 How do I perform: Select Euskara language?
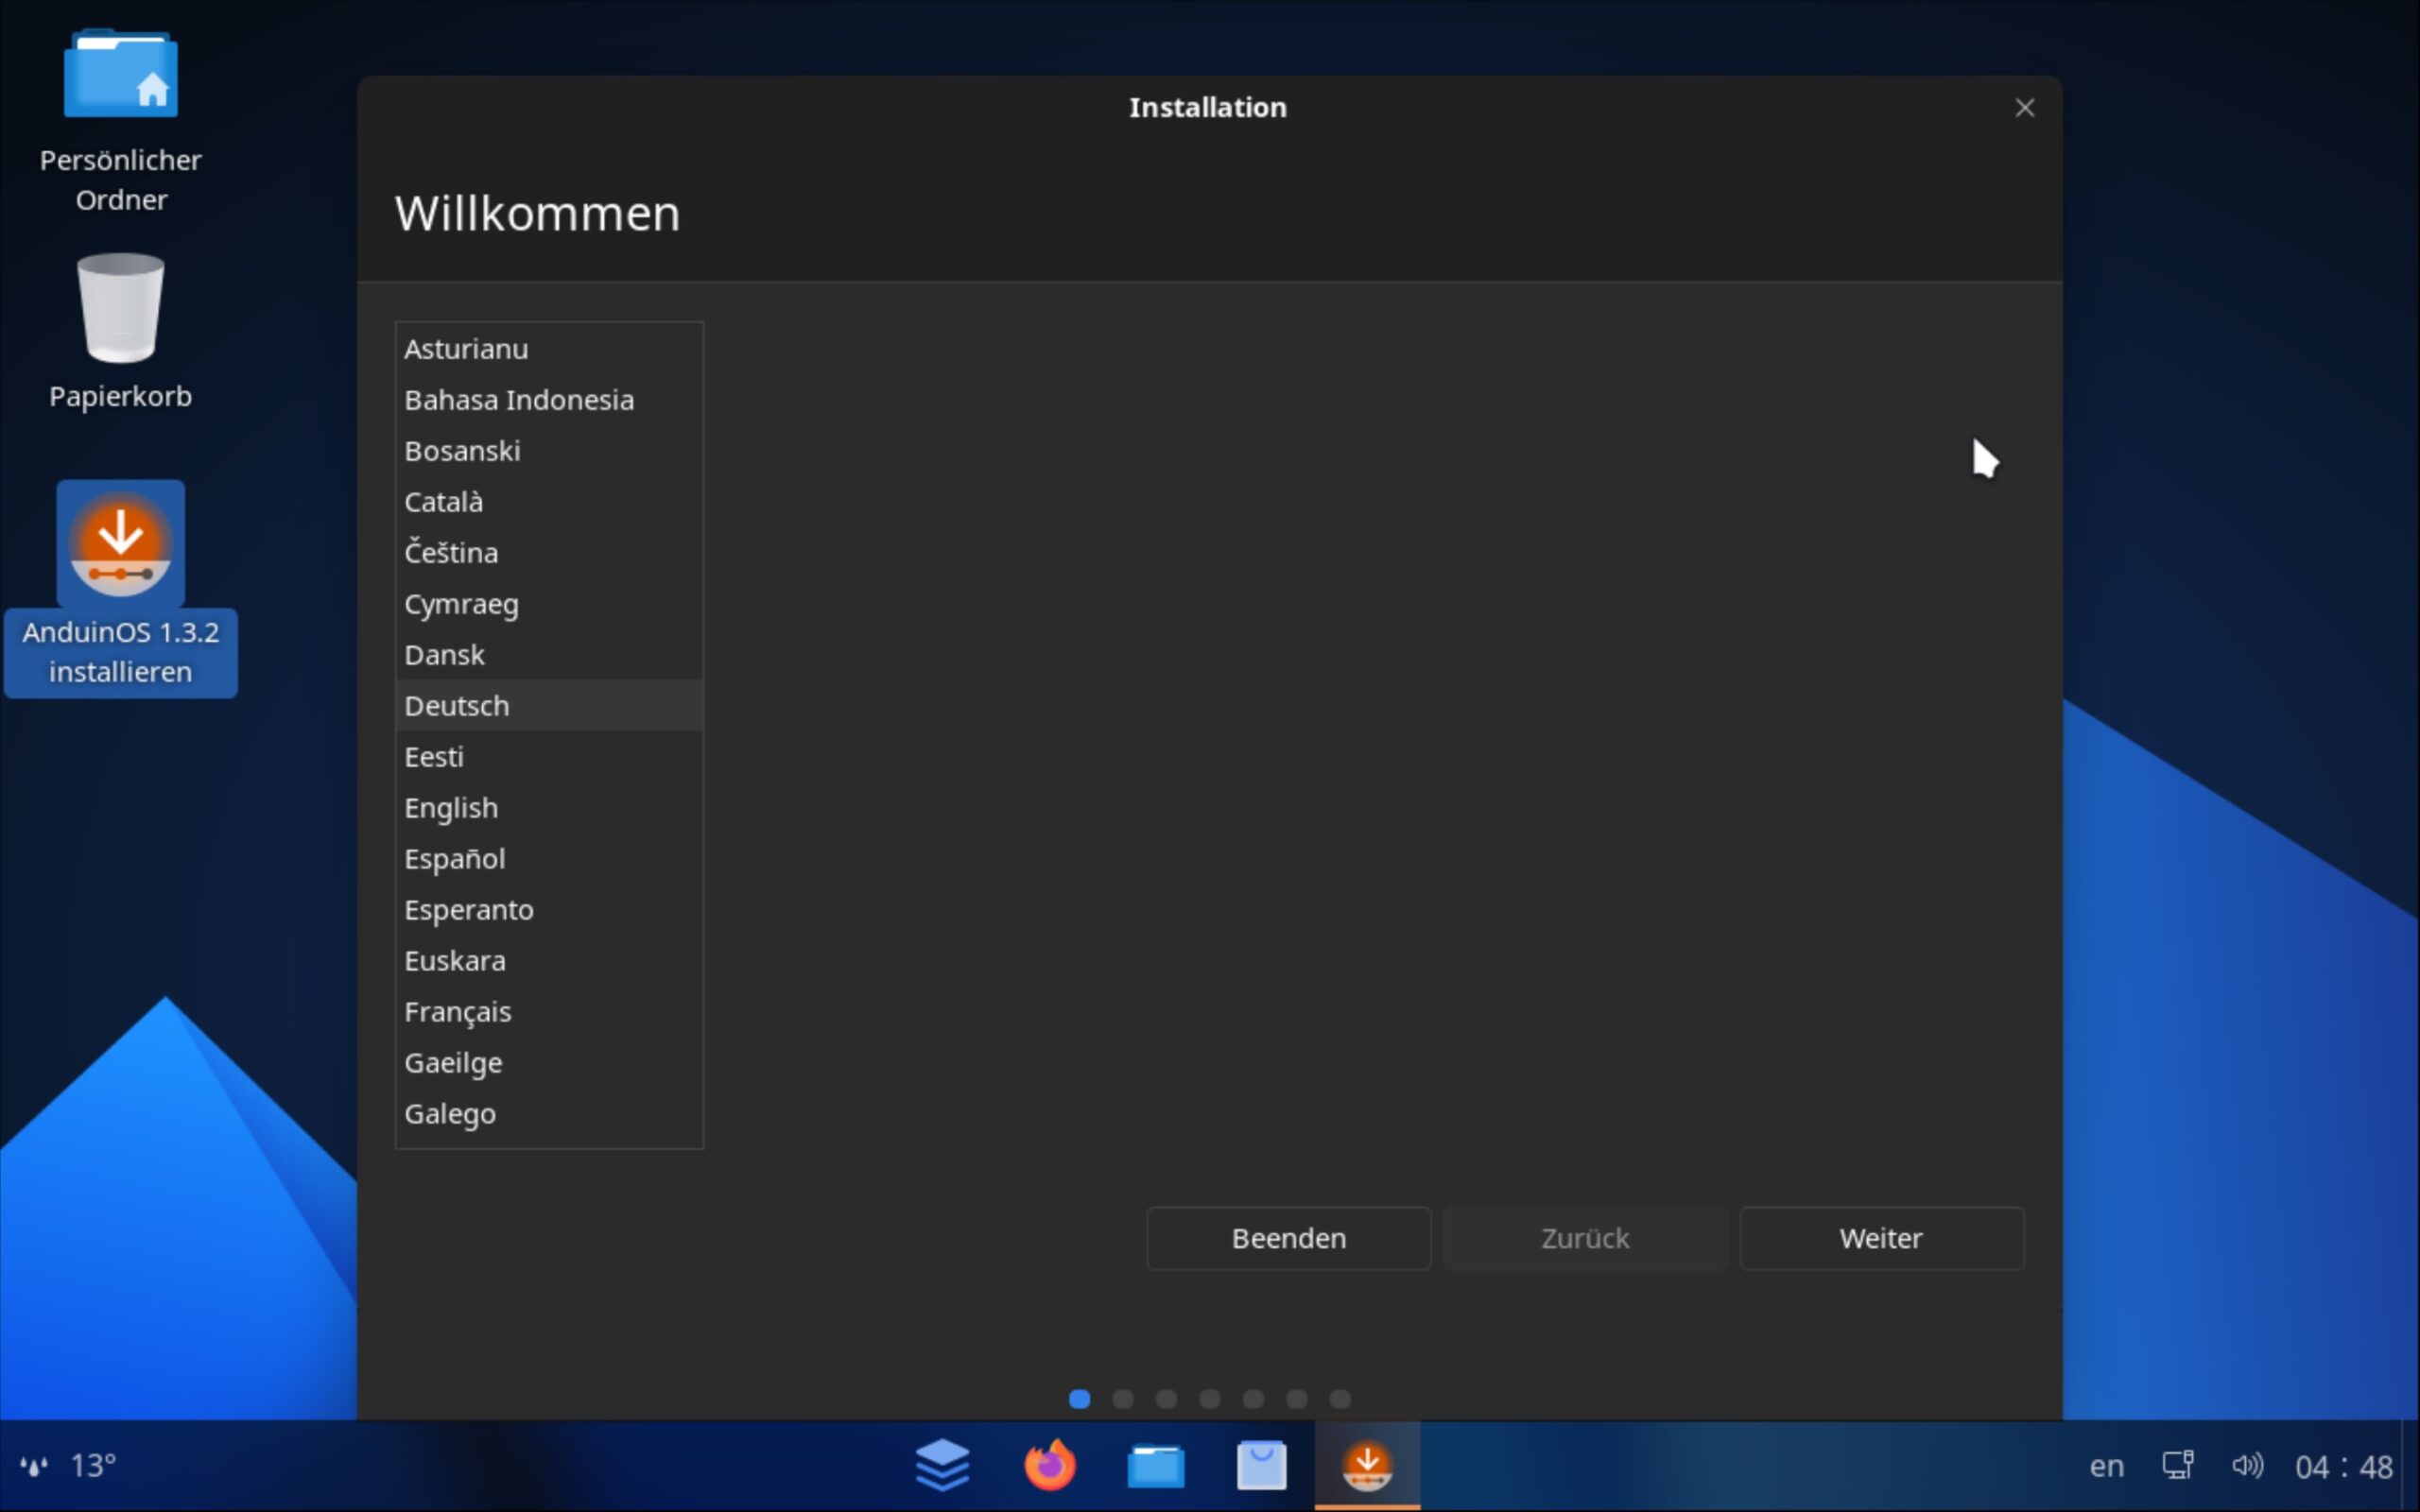click(x=550, y=961)
